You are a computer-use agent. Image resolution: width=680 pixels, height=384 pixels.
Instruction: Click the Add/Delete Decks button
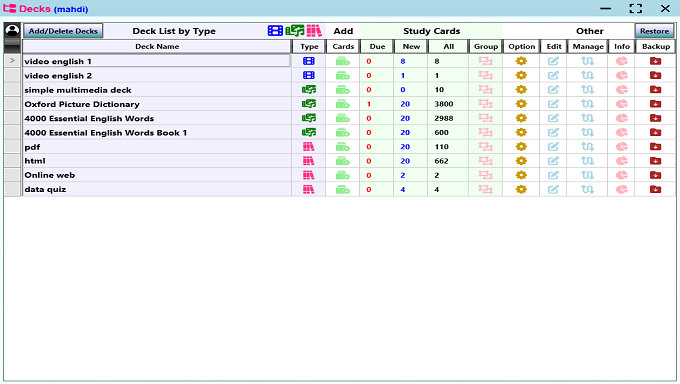coord(63,31)
